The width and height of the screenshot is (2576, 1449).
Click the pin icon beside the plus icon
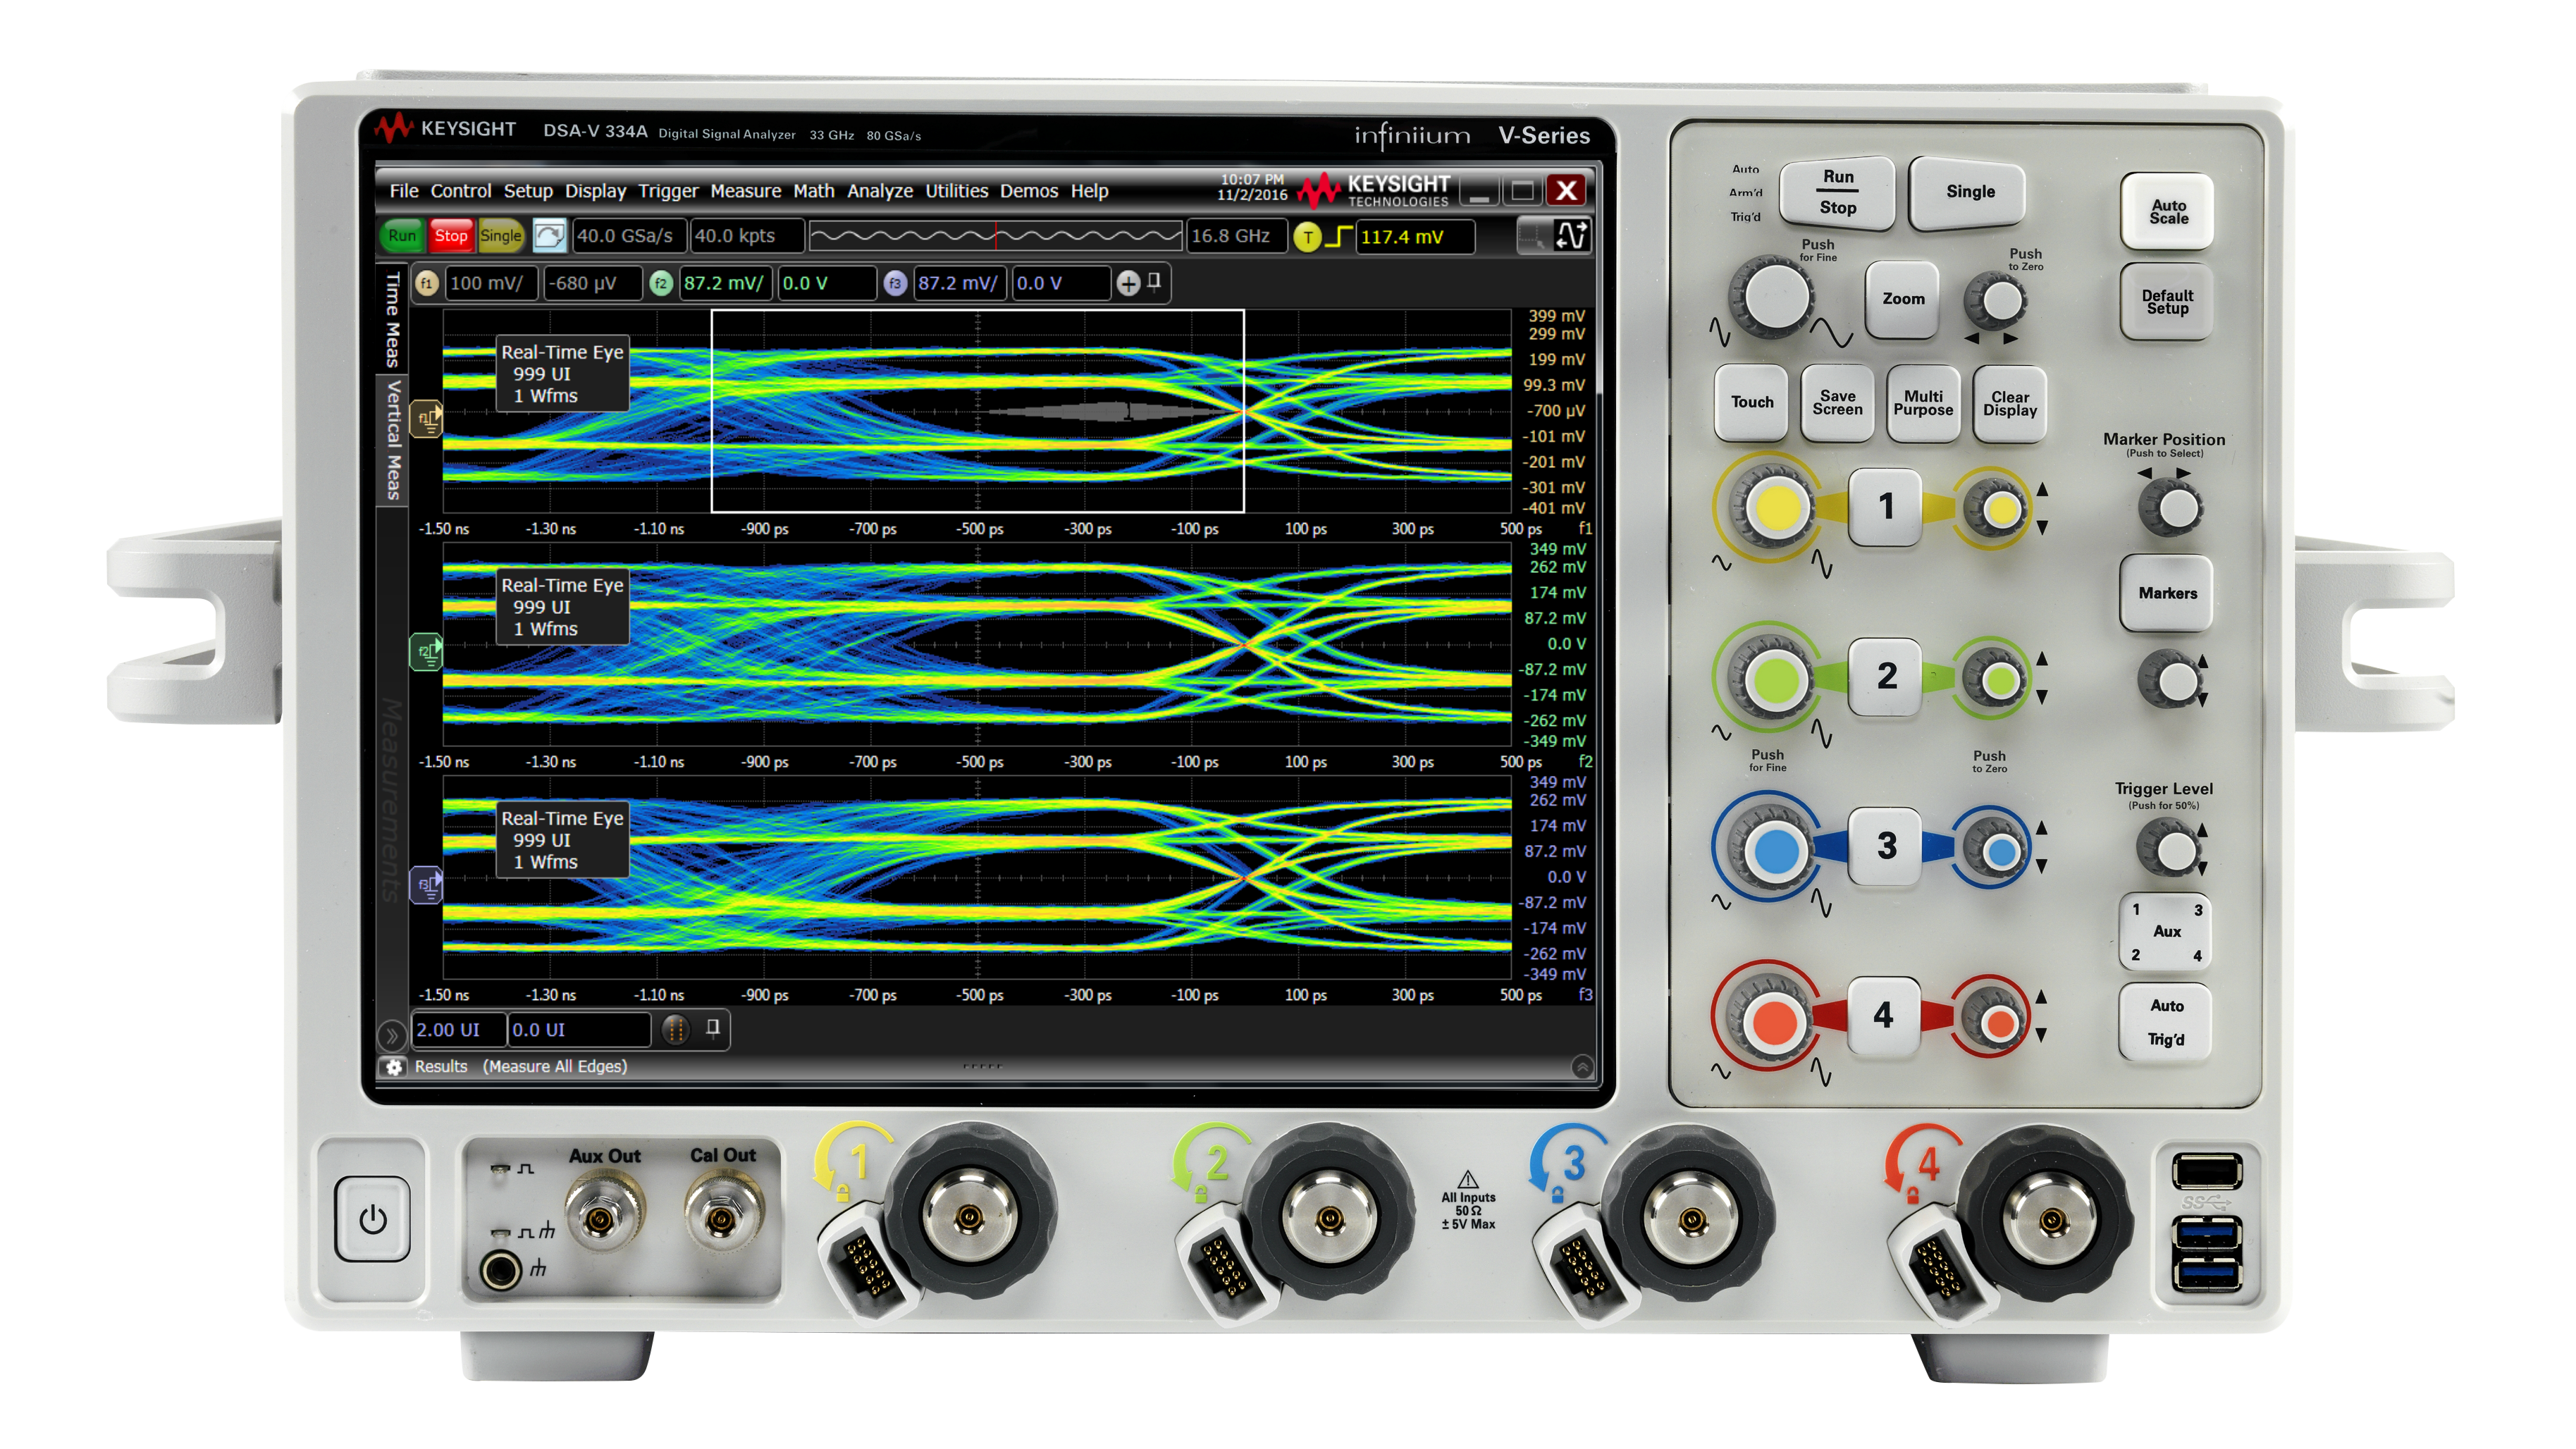tap(1154, 282)
